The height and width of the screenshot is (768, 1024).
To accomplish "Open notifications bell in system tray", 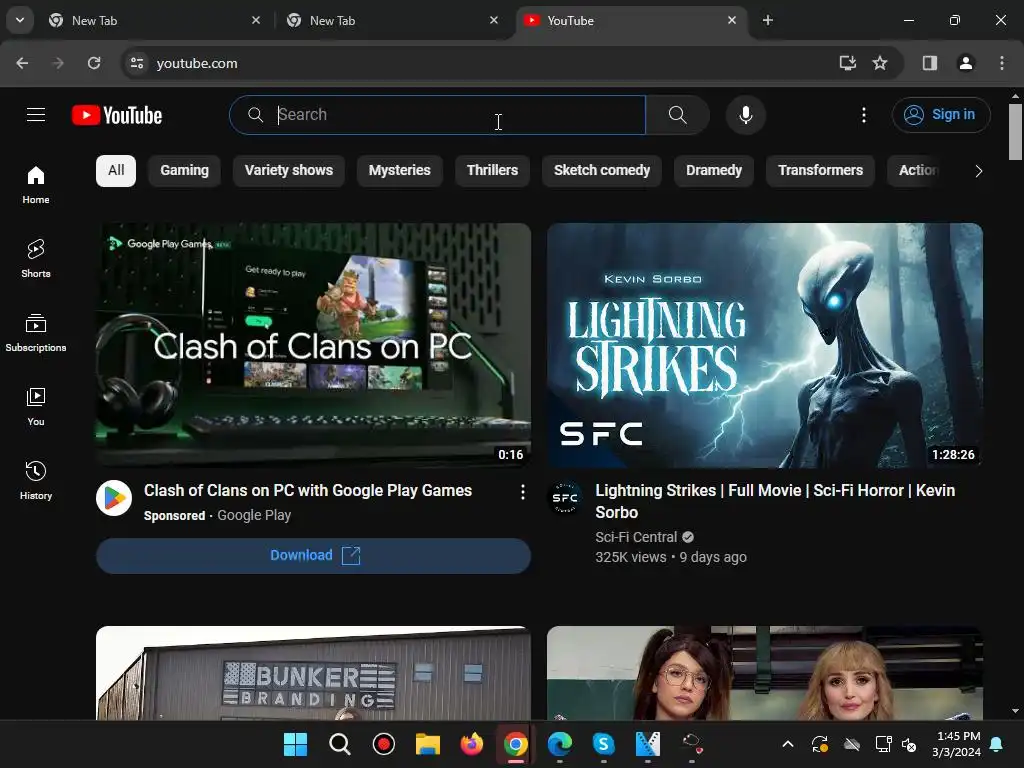I will pos(997,744).
